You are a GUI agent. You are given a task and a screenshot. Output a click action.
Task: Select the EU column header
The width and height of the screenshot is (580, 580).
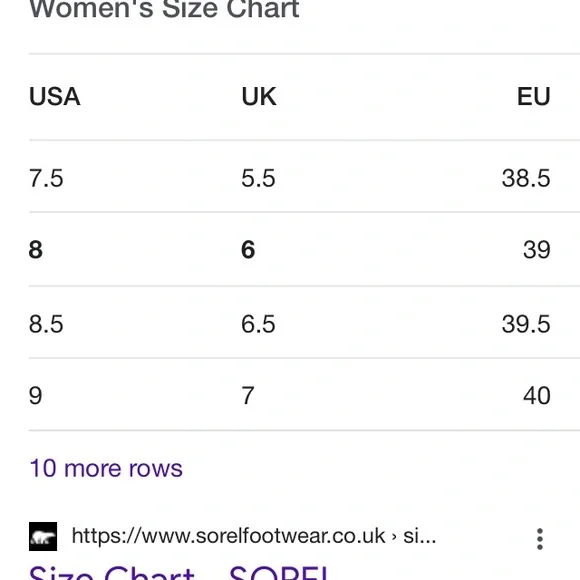pyautogui.click(x=534, y=97)
